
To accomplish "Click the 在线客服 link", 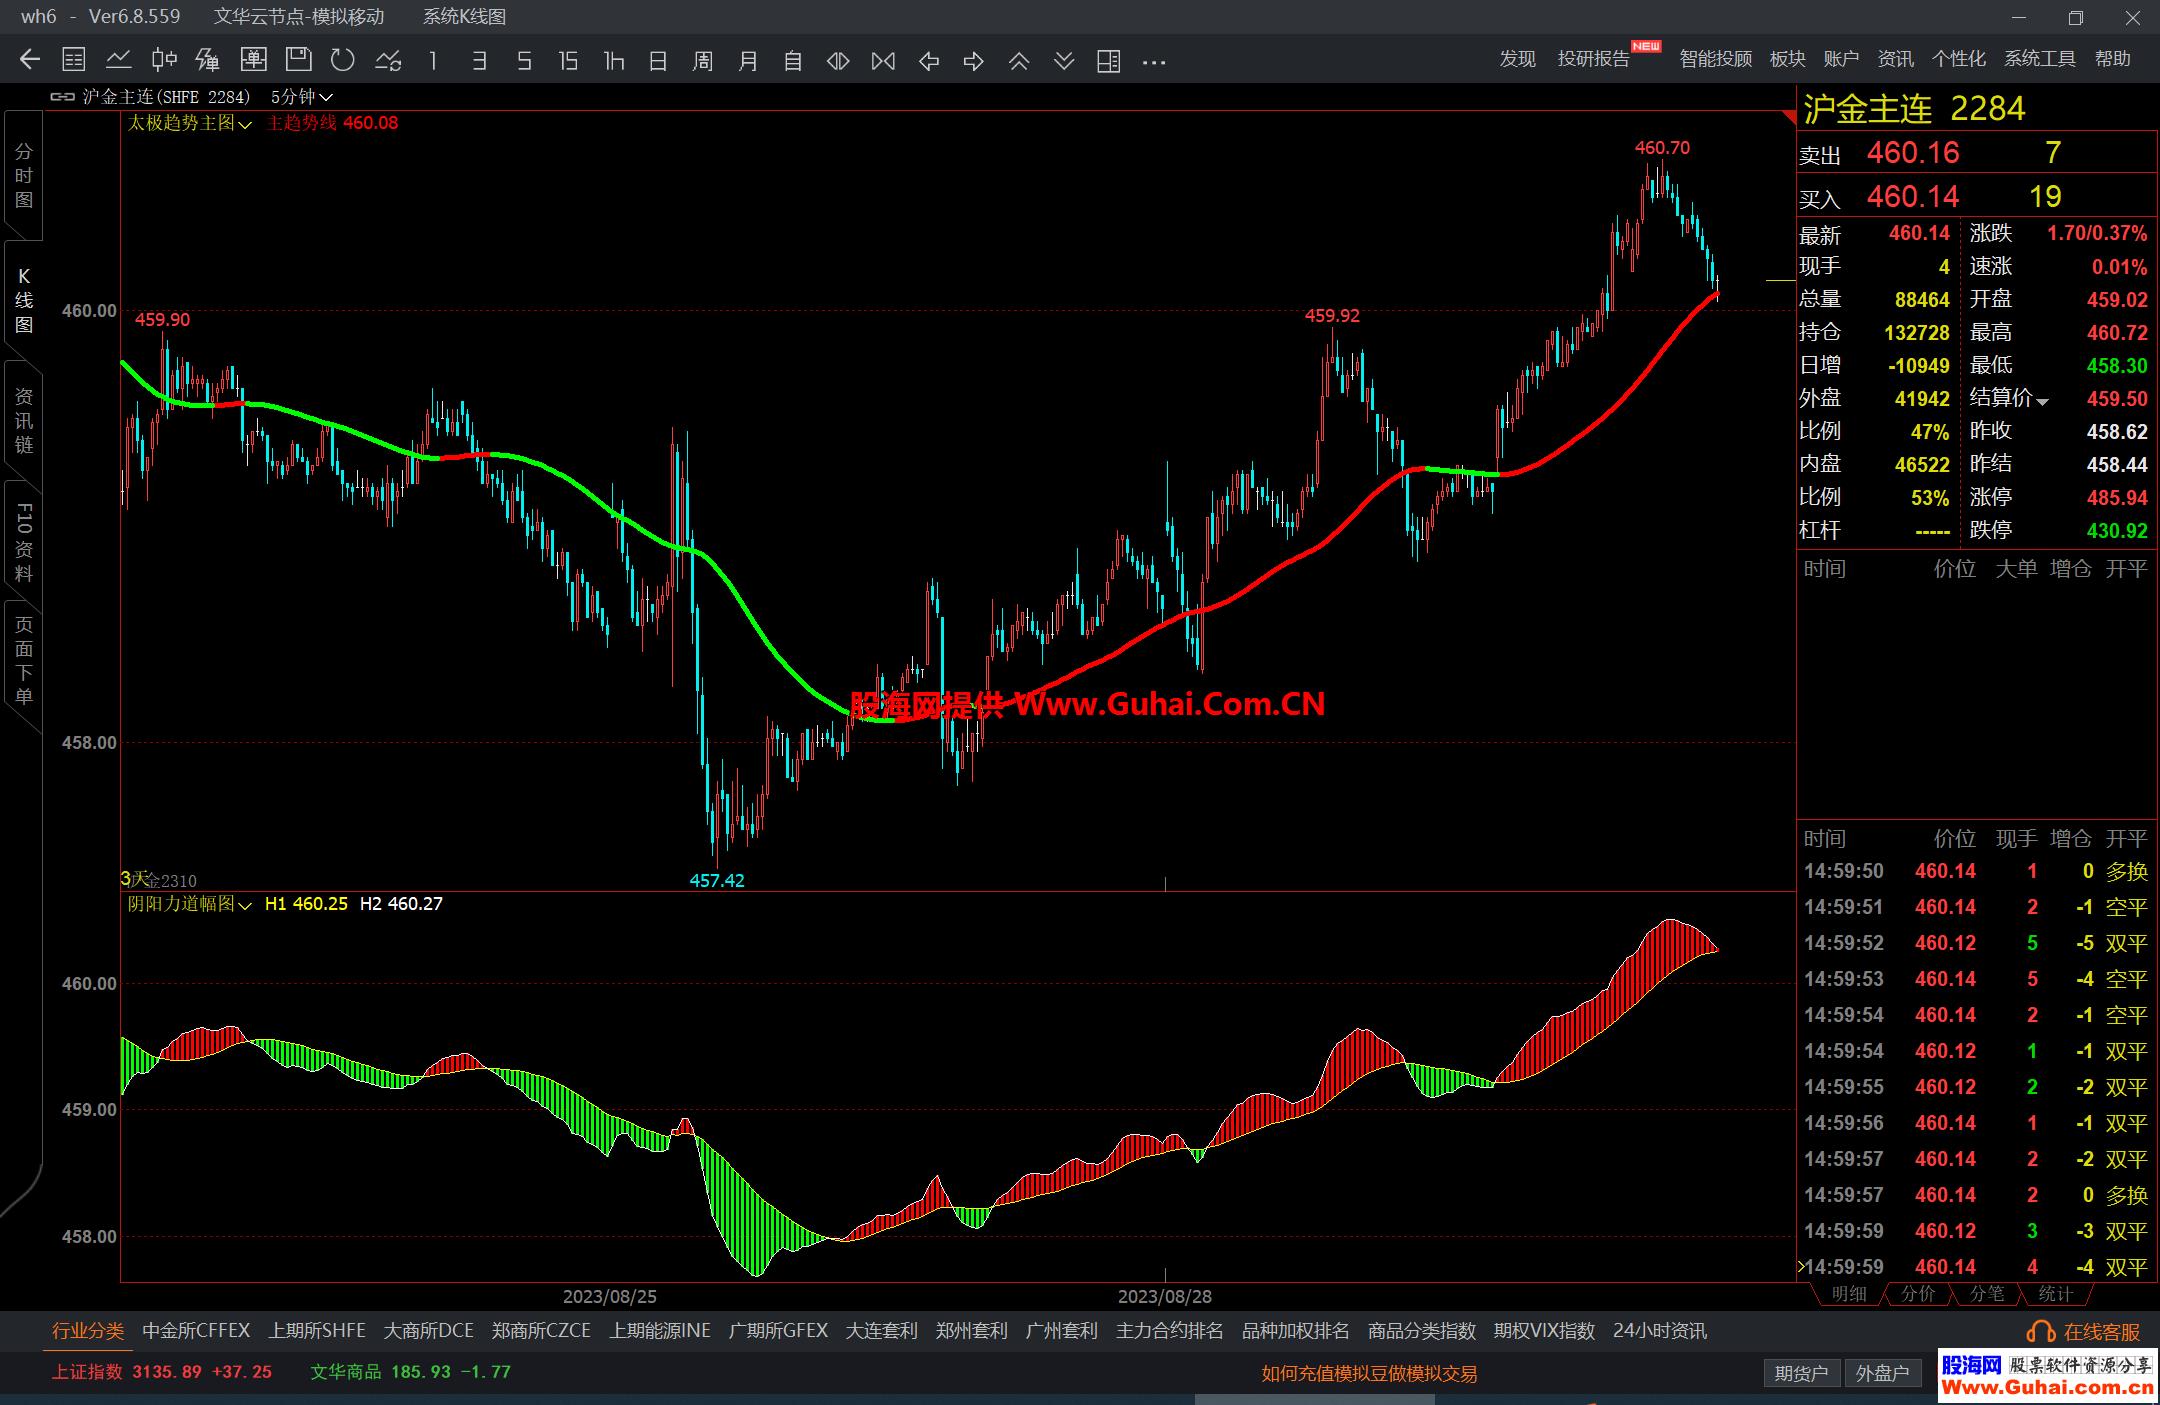I will [2085, 1332].
